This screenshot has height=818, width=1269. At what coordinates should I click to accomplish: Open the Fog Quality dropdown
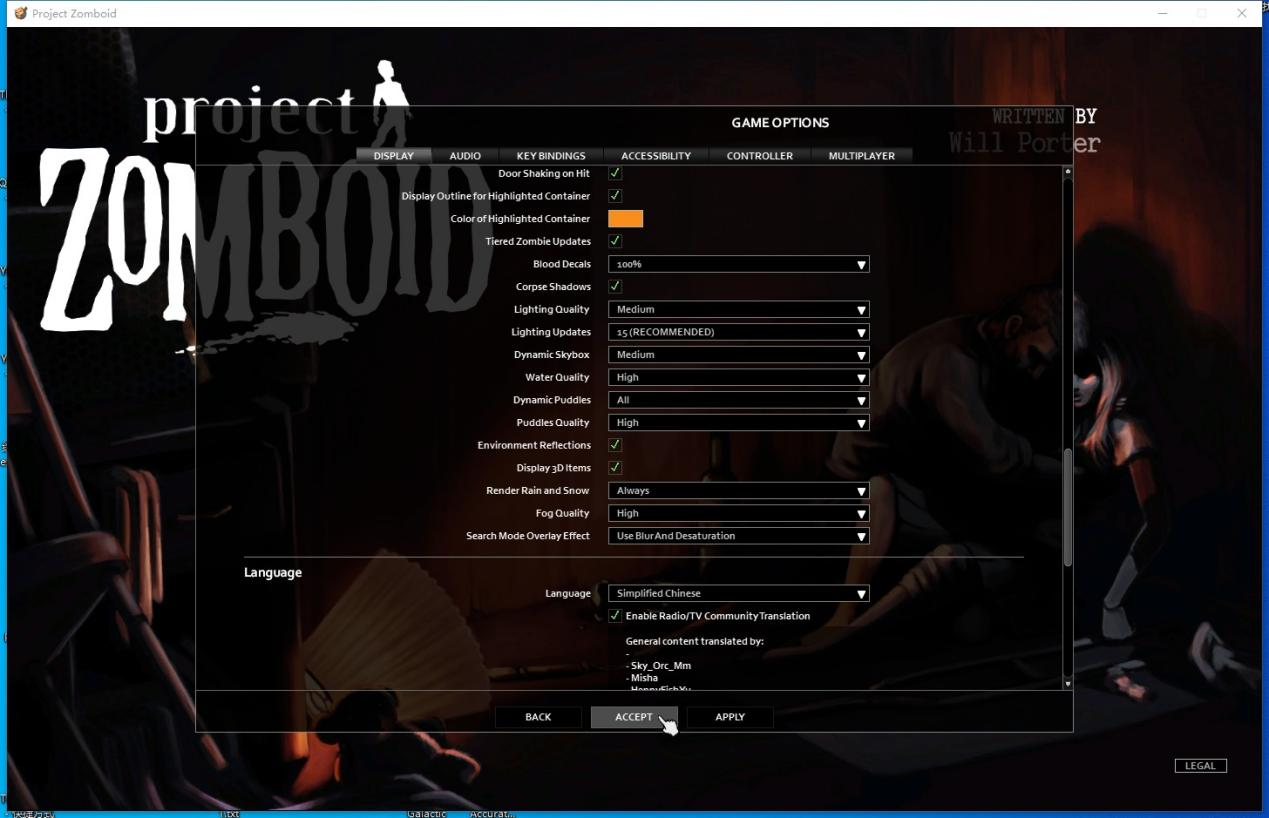click(739, 514)
